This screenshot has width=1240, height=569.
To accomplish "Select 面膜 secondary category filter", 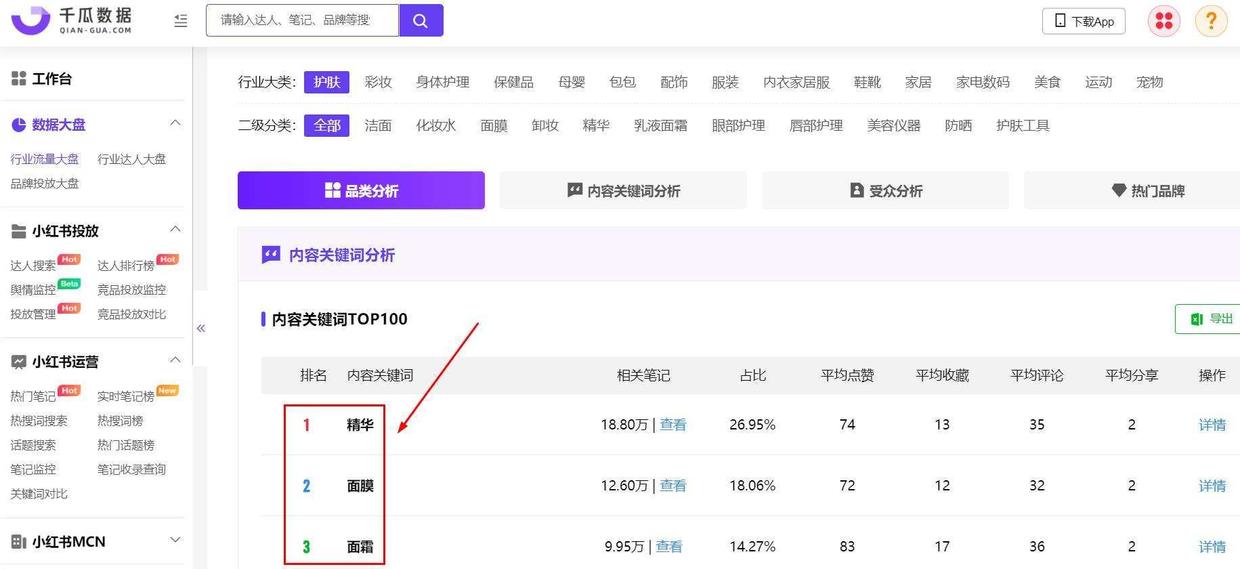I will 494,125.
